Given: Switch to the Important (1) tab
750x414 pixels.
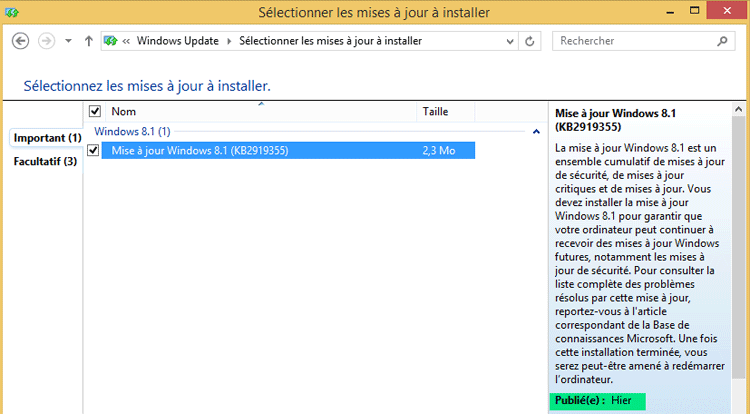Looking at the screenshot, I should point(47,137).
